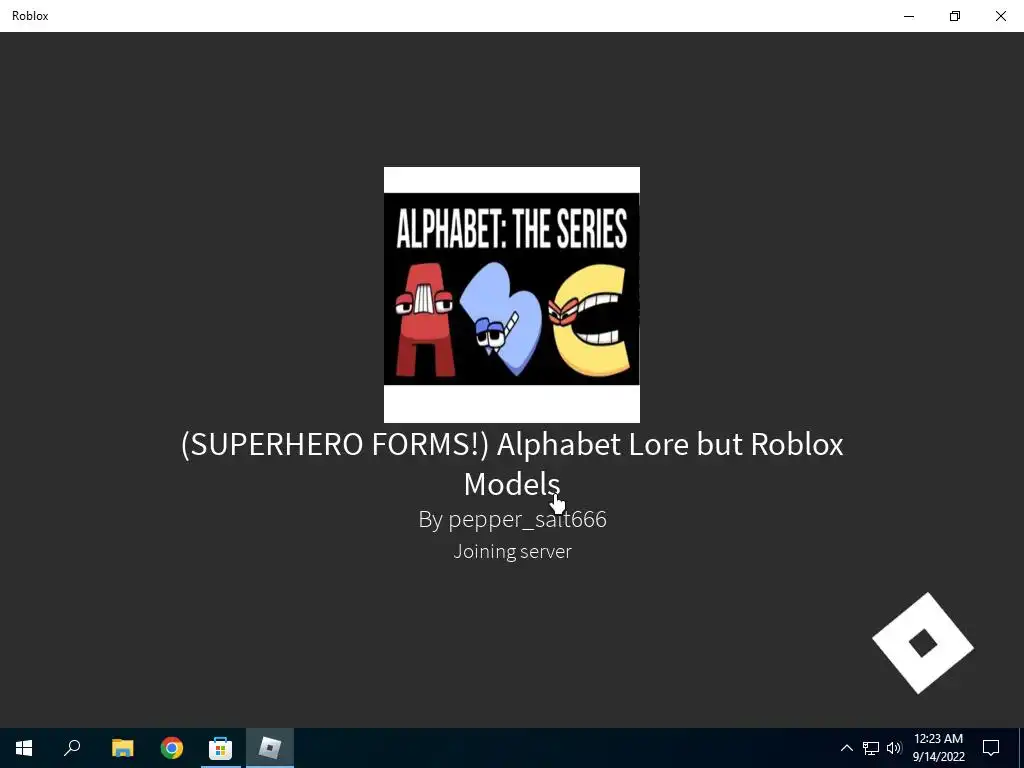
Task: Show hidden system tray icons
Action: coord(846,748)
